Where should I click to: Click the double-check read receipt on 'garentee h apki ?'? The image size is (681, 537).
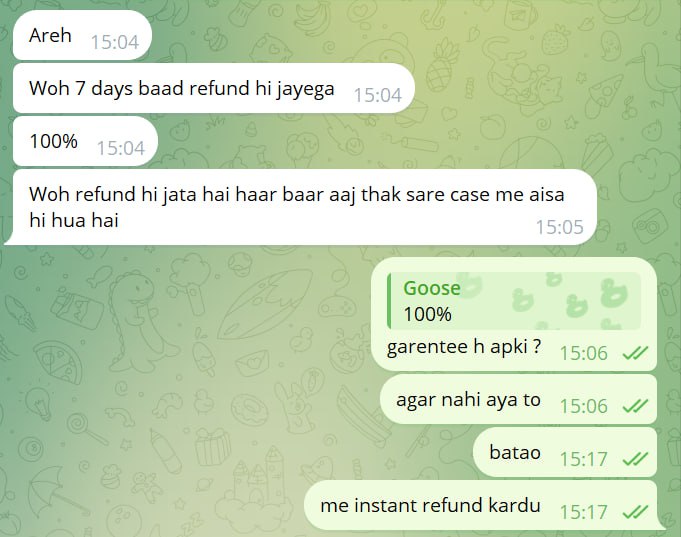click(x=635, y=353)
